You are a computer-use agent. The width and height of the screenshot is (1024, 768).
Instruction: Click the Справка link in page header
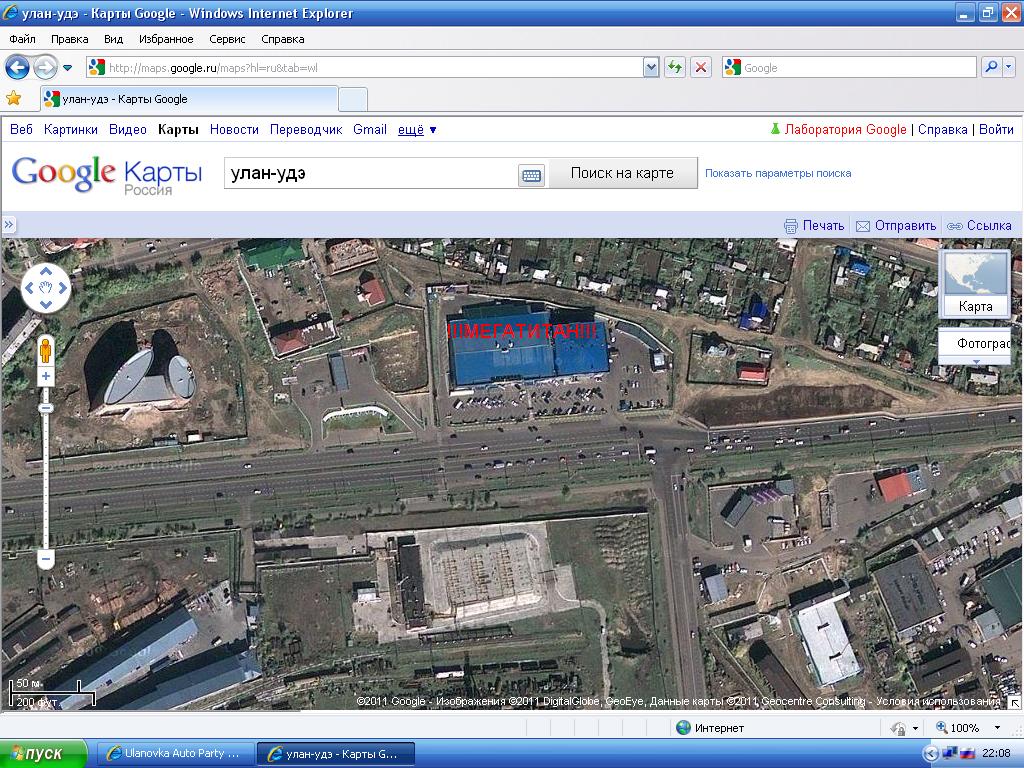click(942, 129)
